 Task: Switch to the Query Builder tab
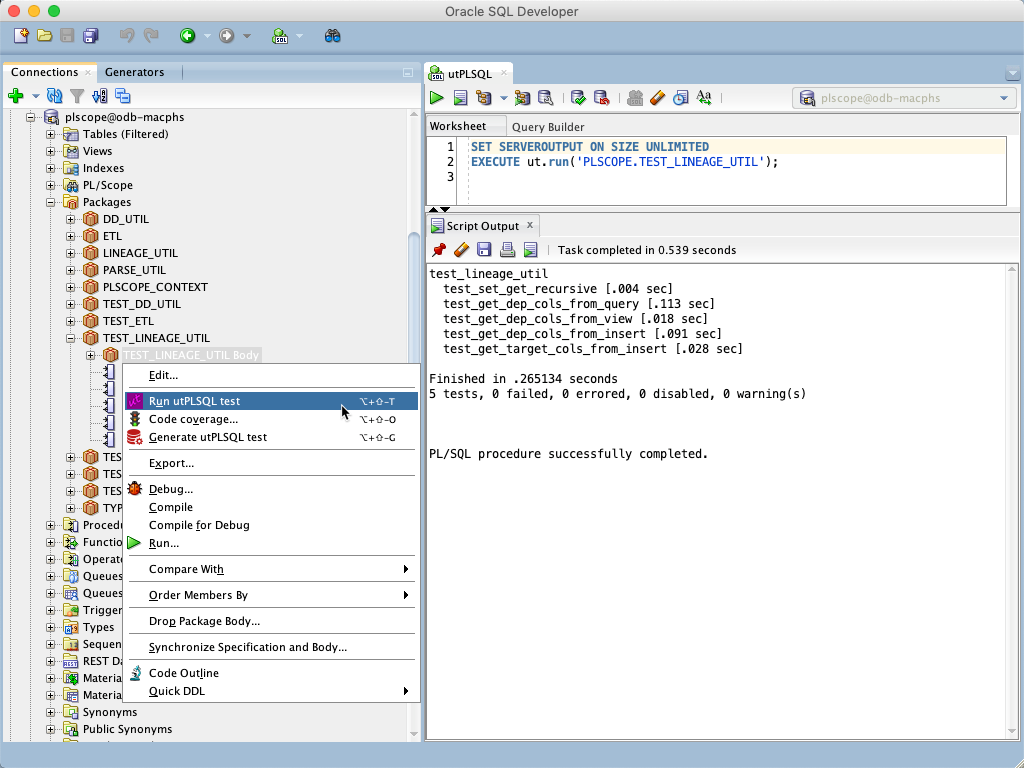[550, 126]
